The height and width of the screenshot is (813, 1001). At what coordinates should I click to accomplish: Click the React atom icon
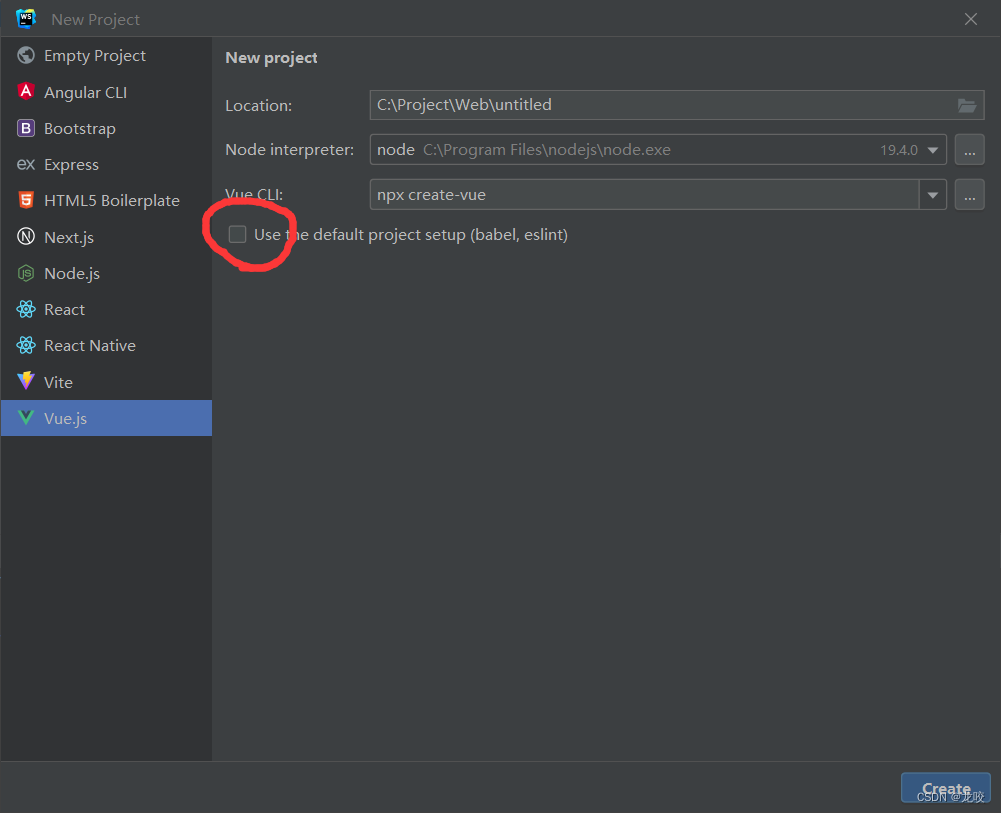[26, 310]
